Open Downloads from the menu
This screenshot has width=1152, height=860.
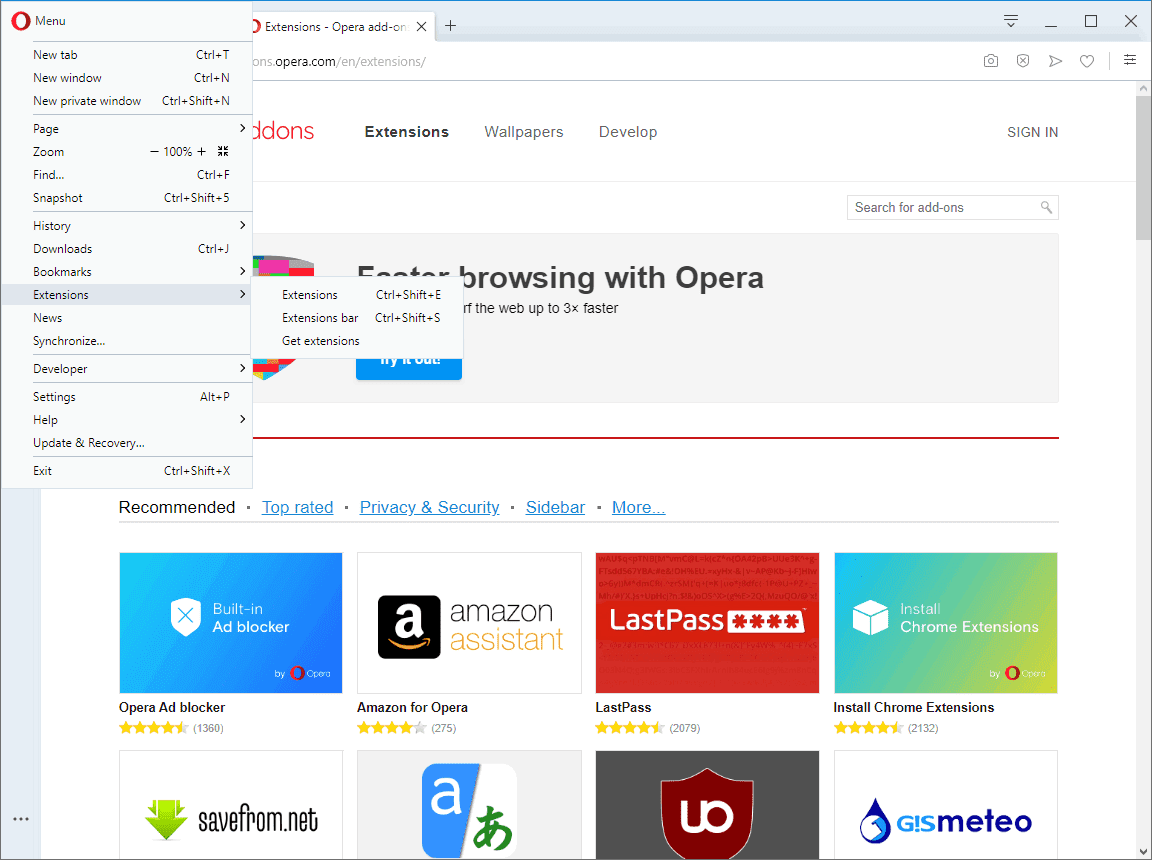point(127,249)
